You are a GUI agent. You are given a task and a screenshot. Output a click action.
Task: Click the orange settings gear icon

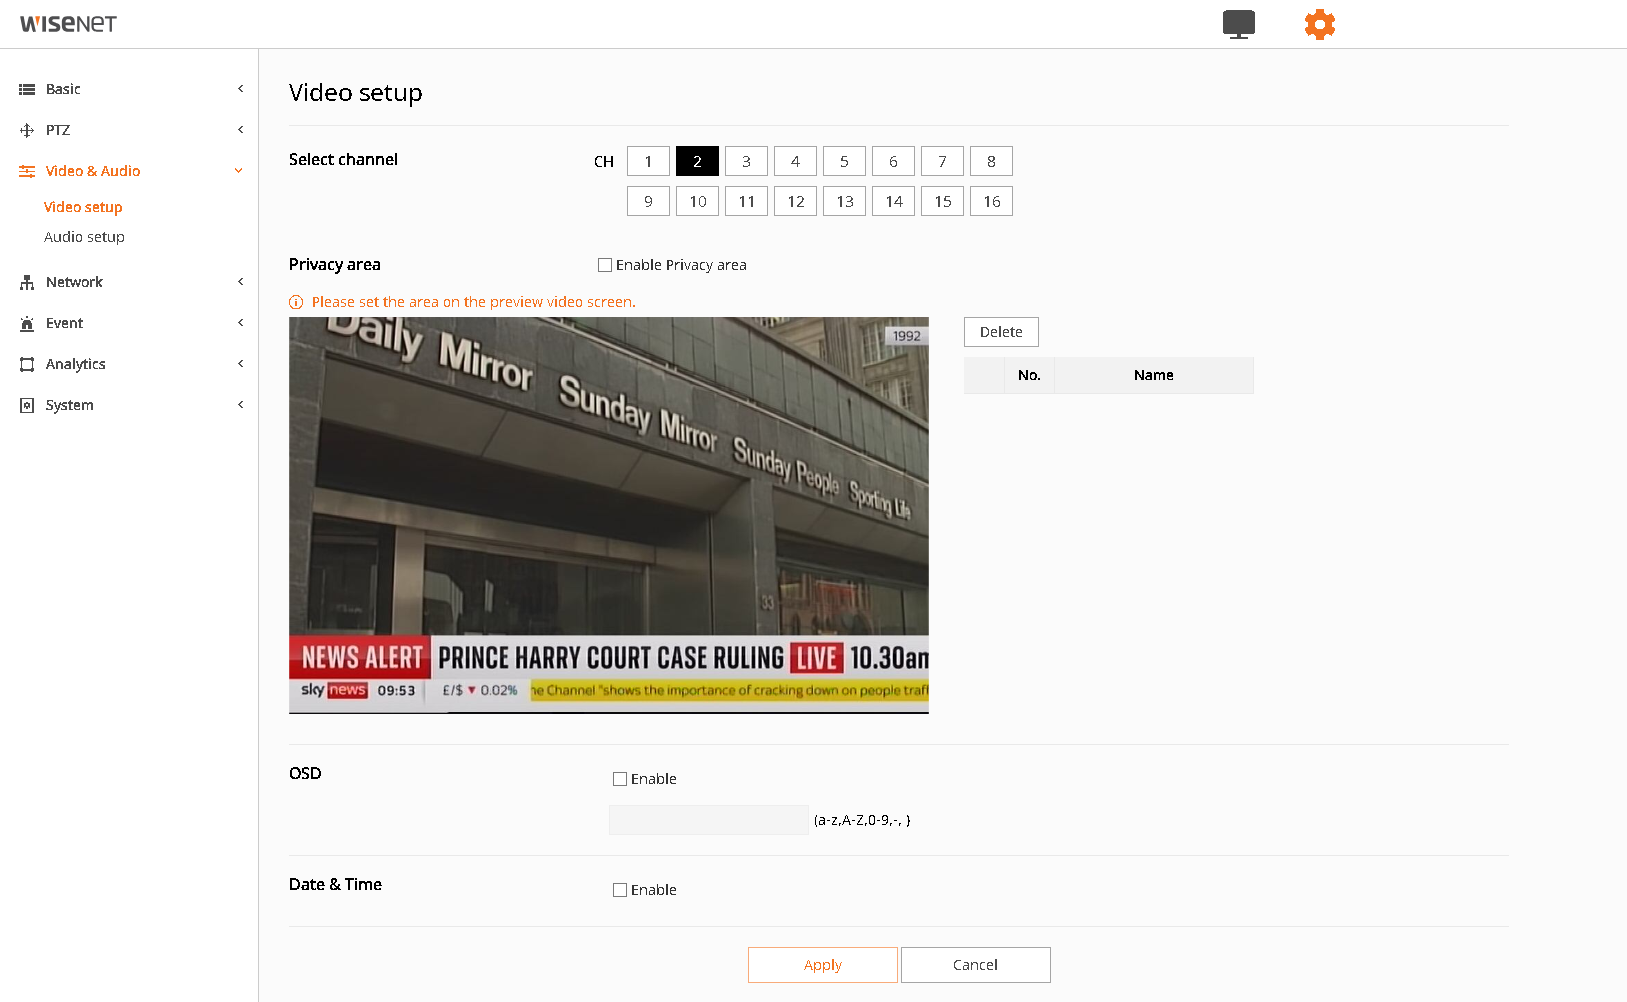click(1320, 24)
